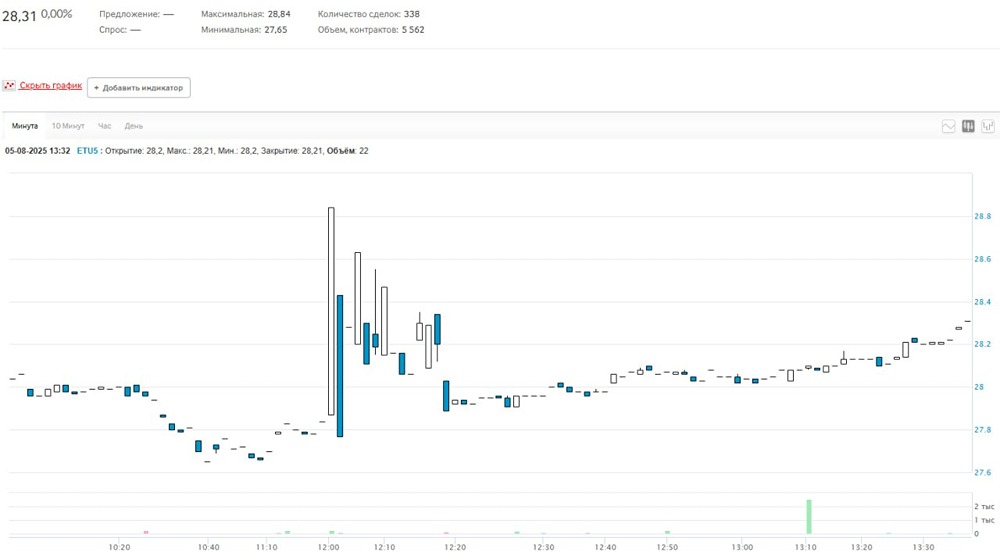This screenshot has height=552, width=1000.
Task: Click the tall green volume bar at 13:10
Action: [x=808, y=516]
